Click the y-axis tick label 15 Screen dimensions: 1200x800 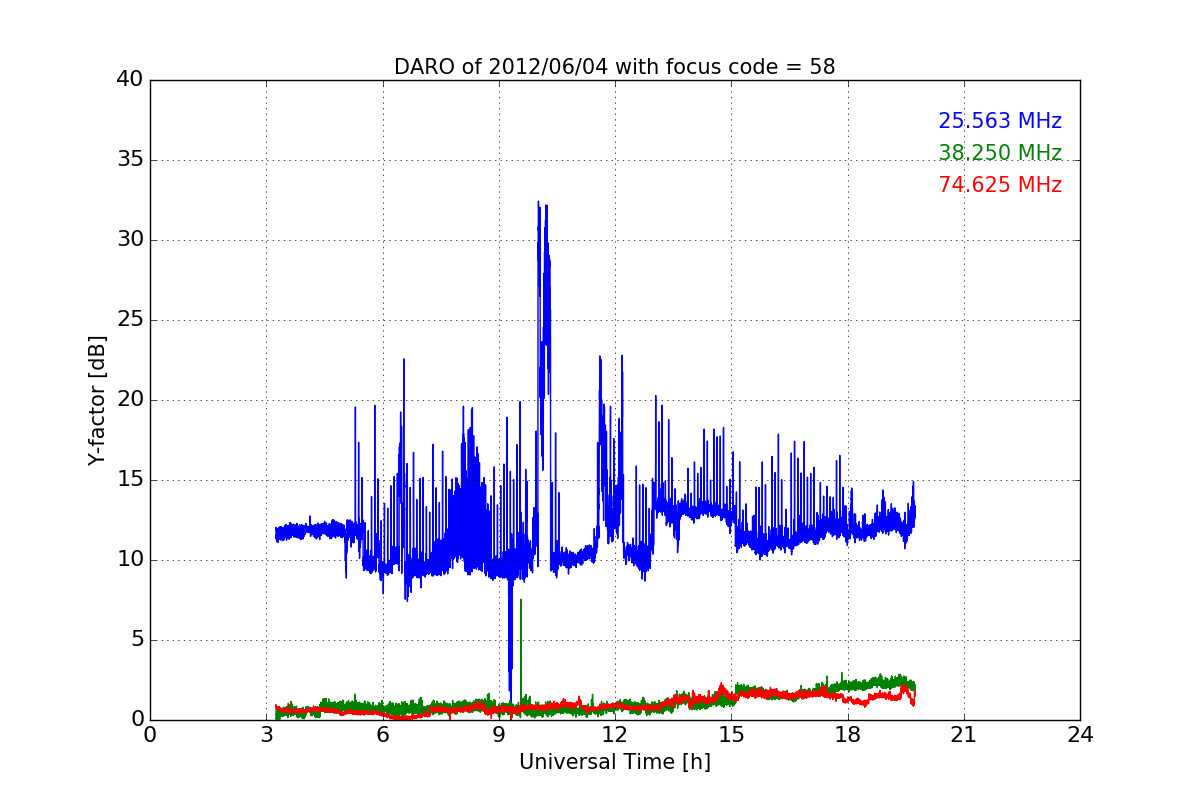[x=130, y=480]
